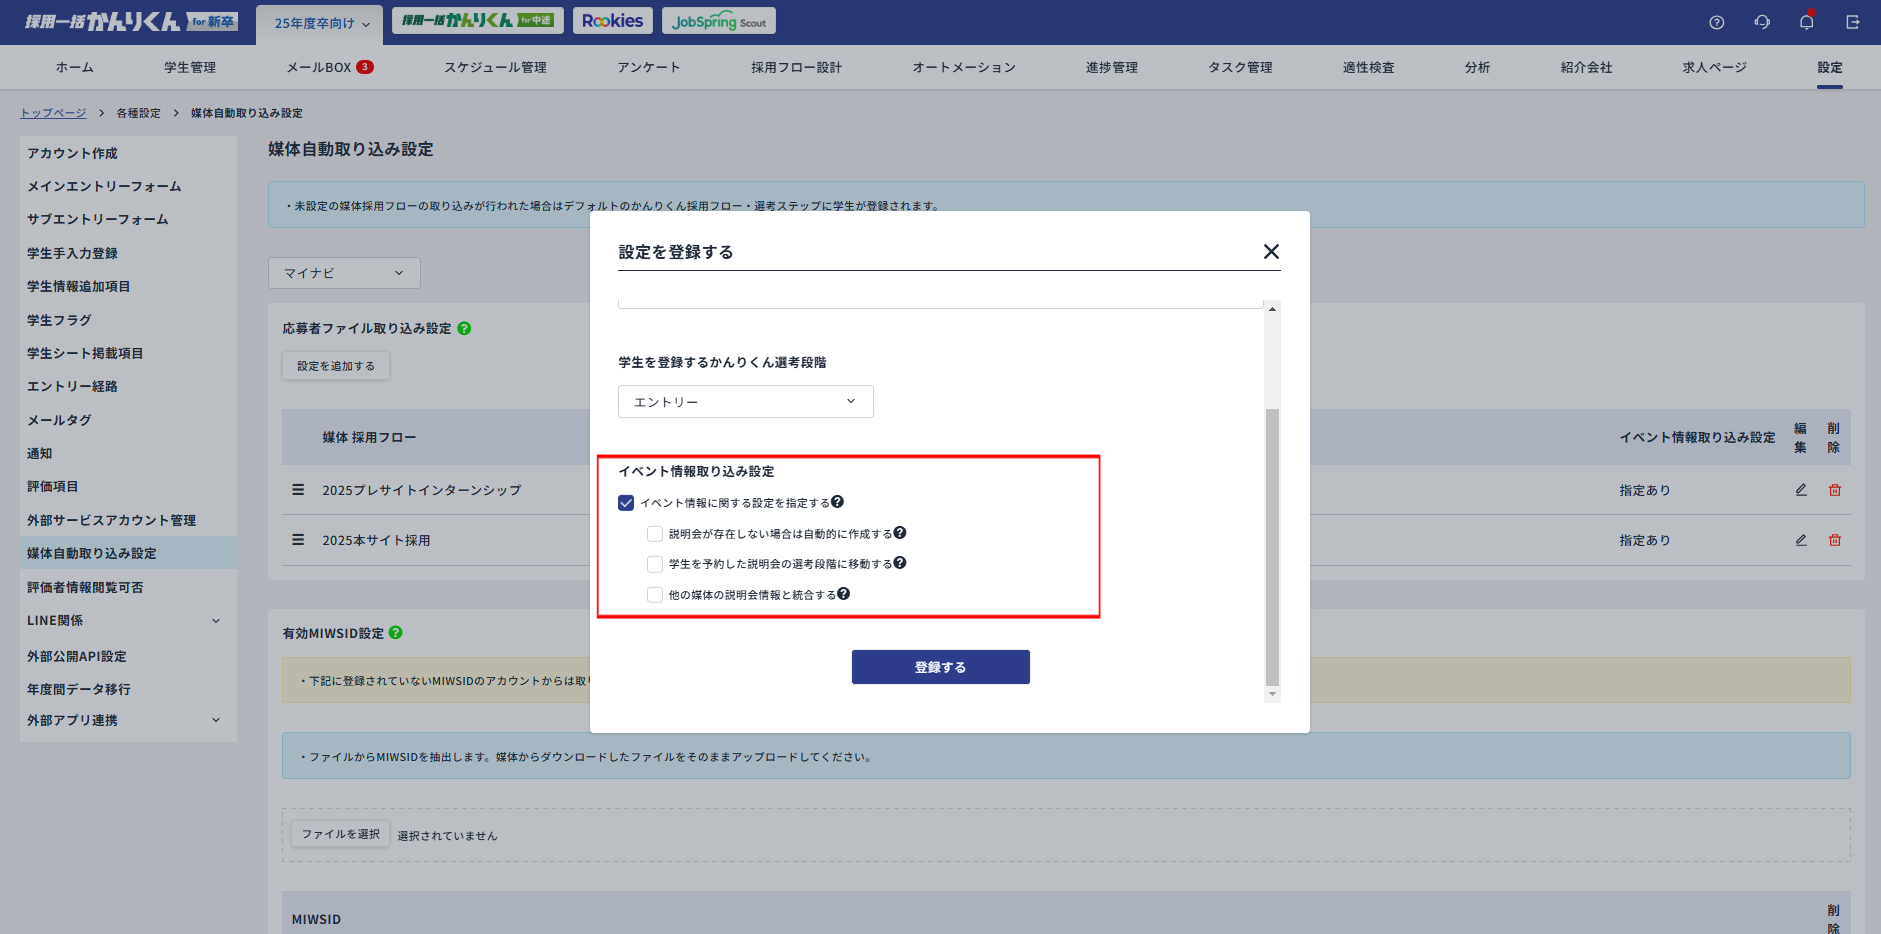Click the help question-mark icon in top bar
Image resolution: width=1881 pixels, height=934 pixels.
1717,22
